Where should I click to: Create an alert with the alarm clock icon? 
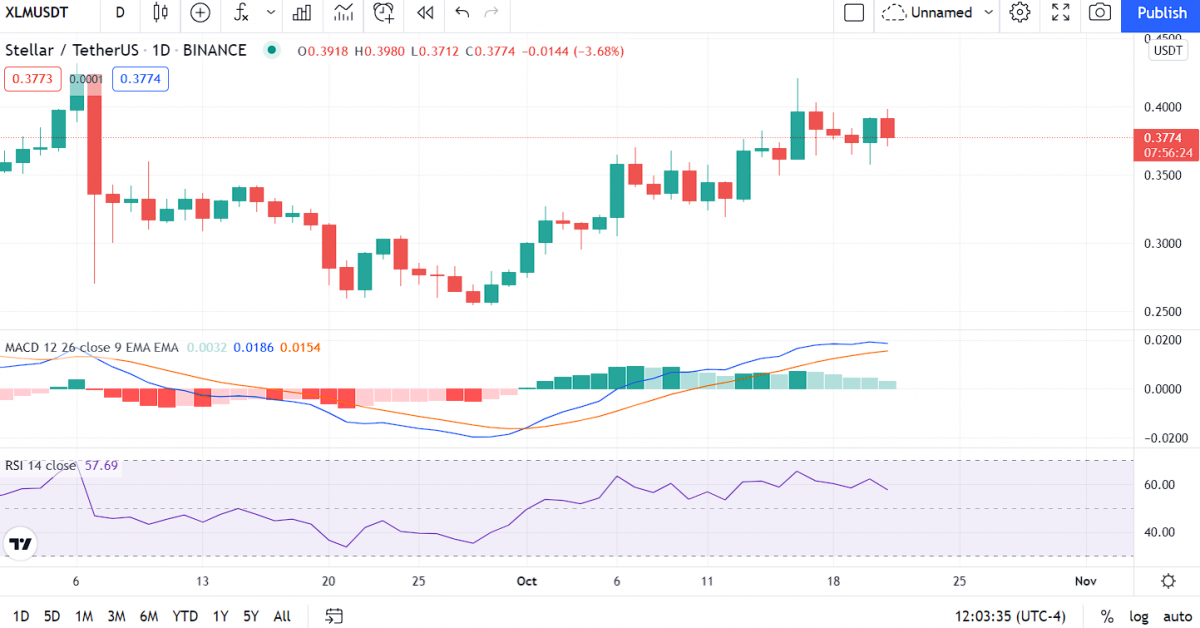coord(383,13)
